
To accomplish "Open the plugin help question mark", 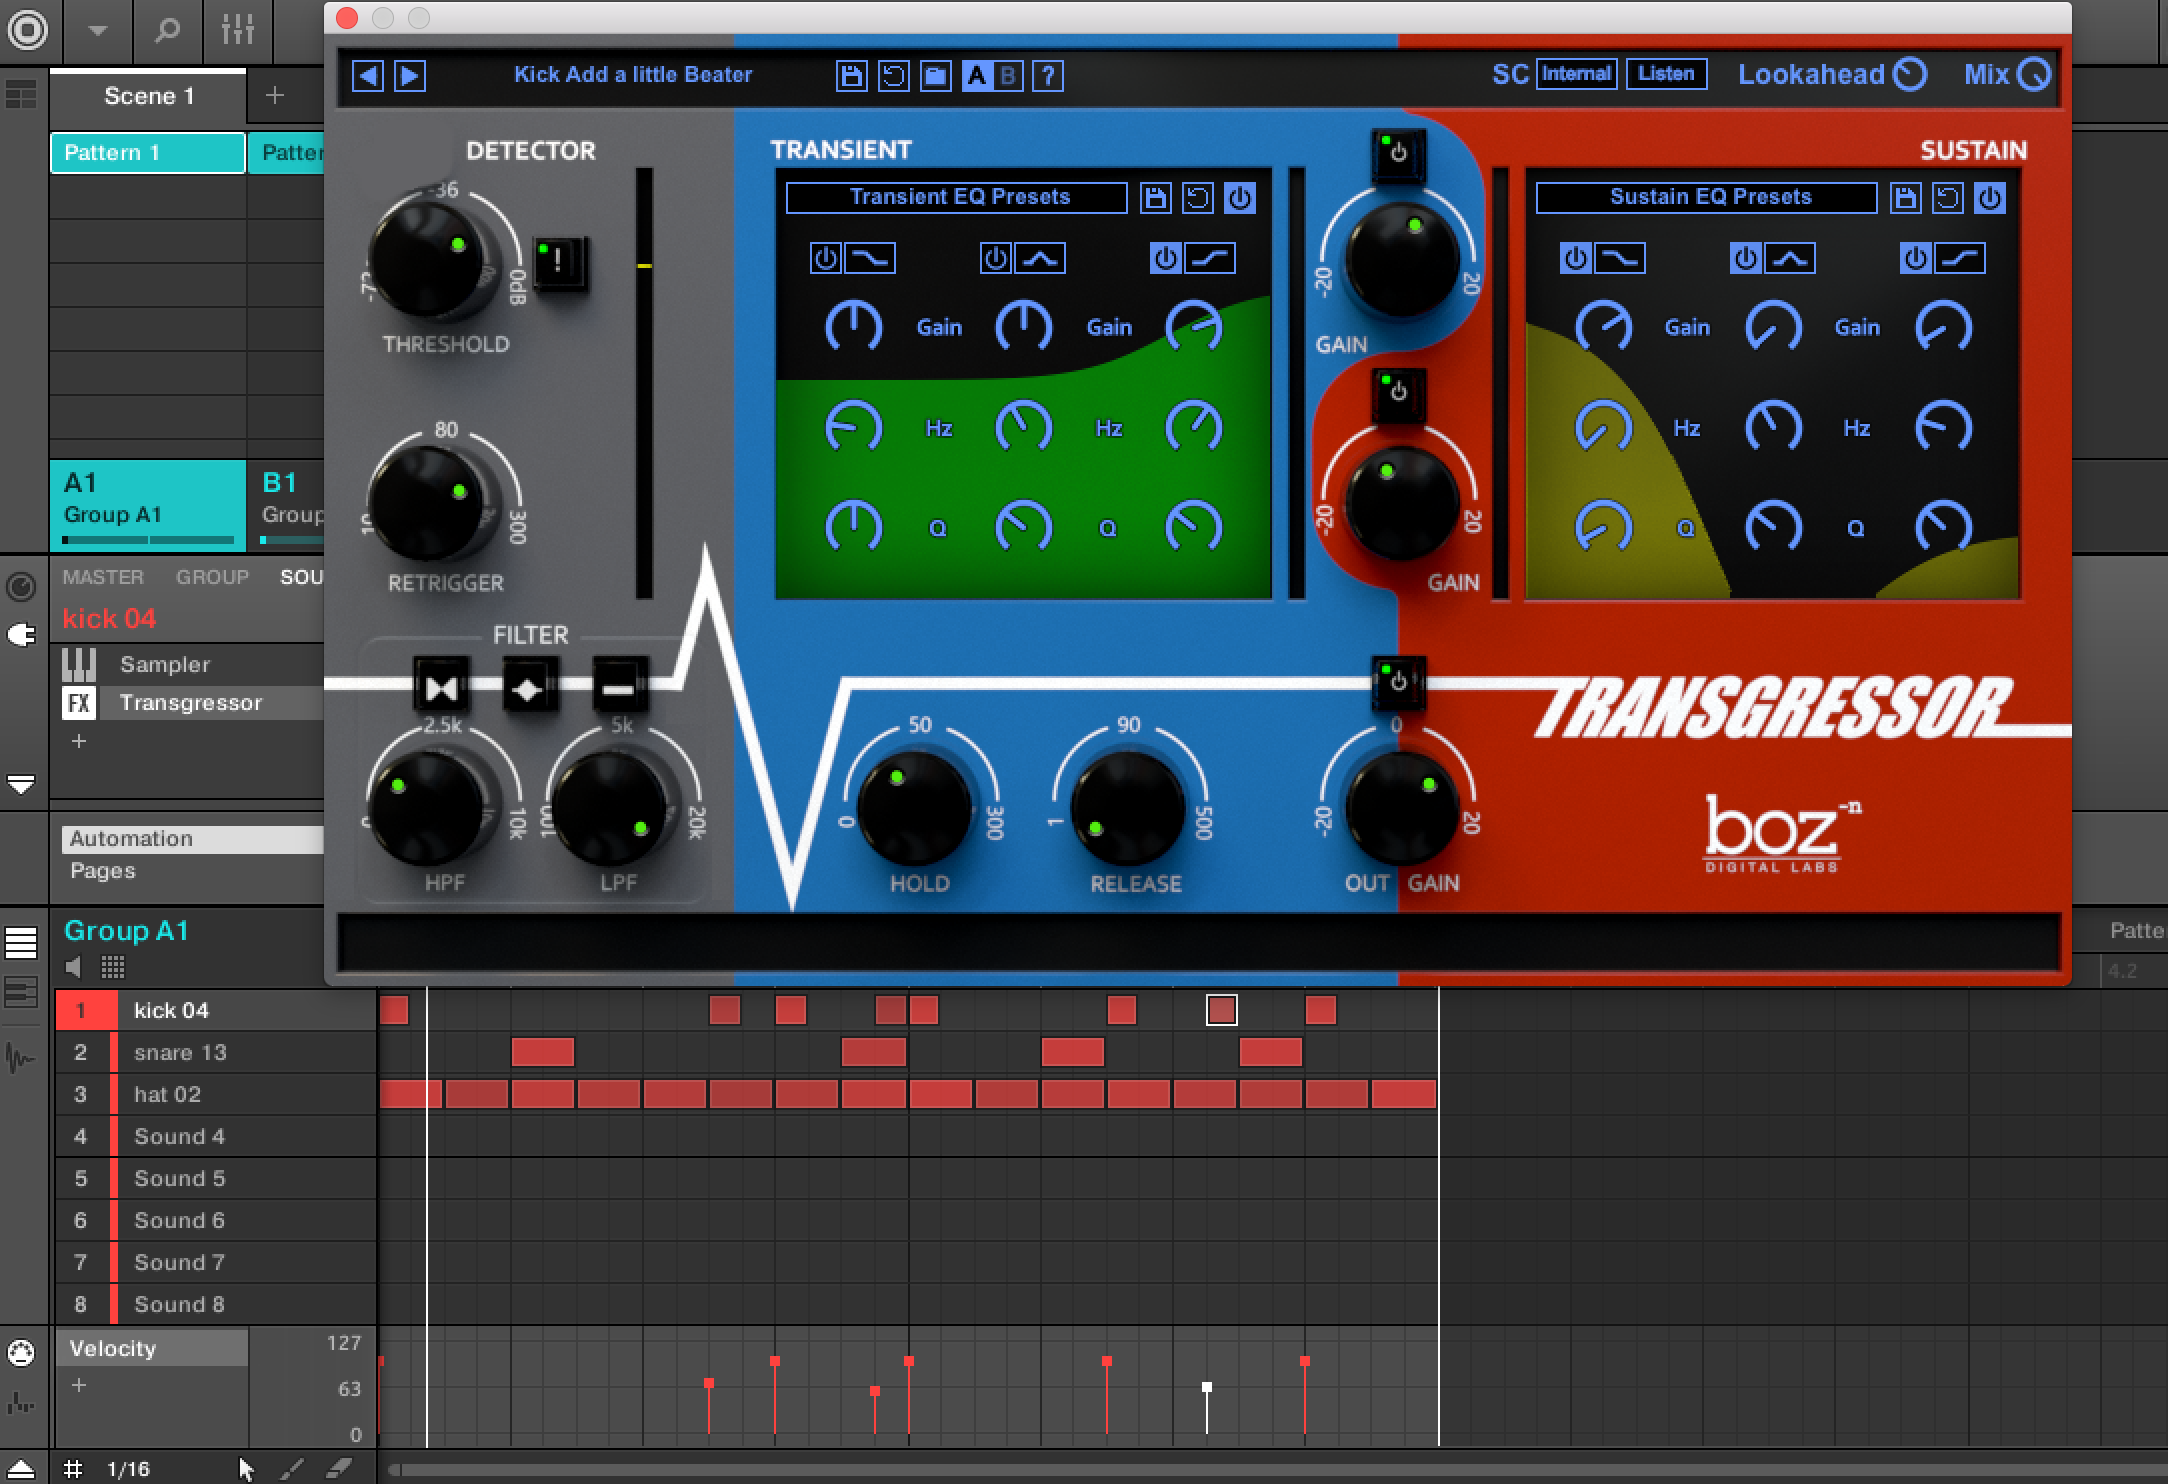I will [1047, 76].
